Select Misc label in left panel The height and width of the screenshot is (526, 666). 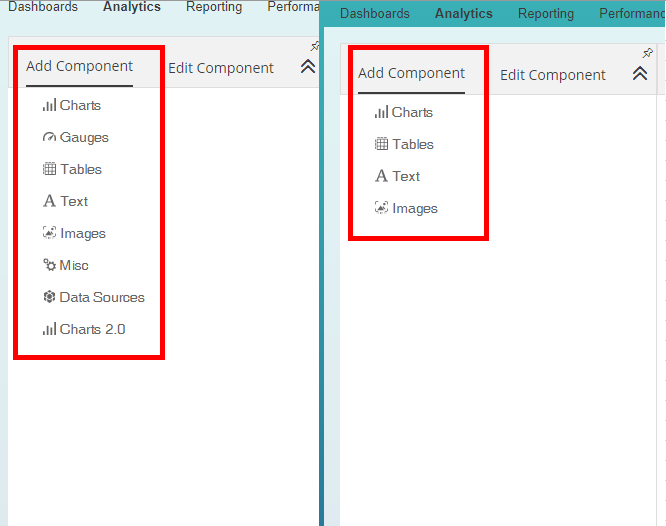[74, 265]
